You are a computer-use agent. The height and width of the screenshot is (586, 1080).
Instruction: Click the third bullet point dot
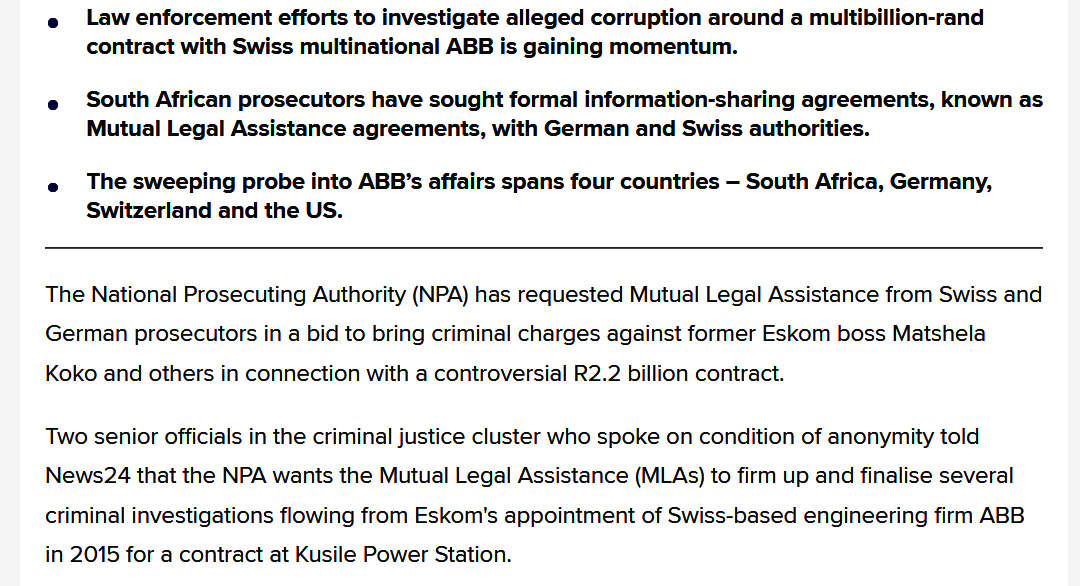[x=53, y=185]
